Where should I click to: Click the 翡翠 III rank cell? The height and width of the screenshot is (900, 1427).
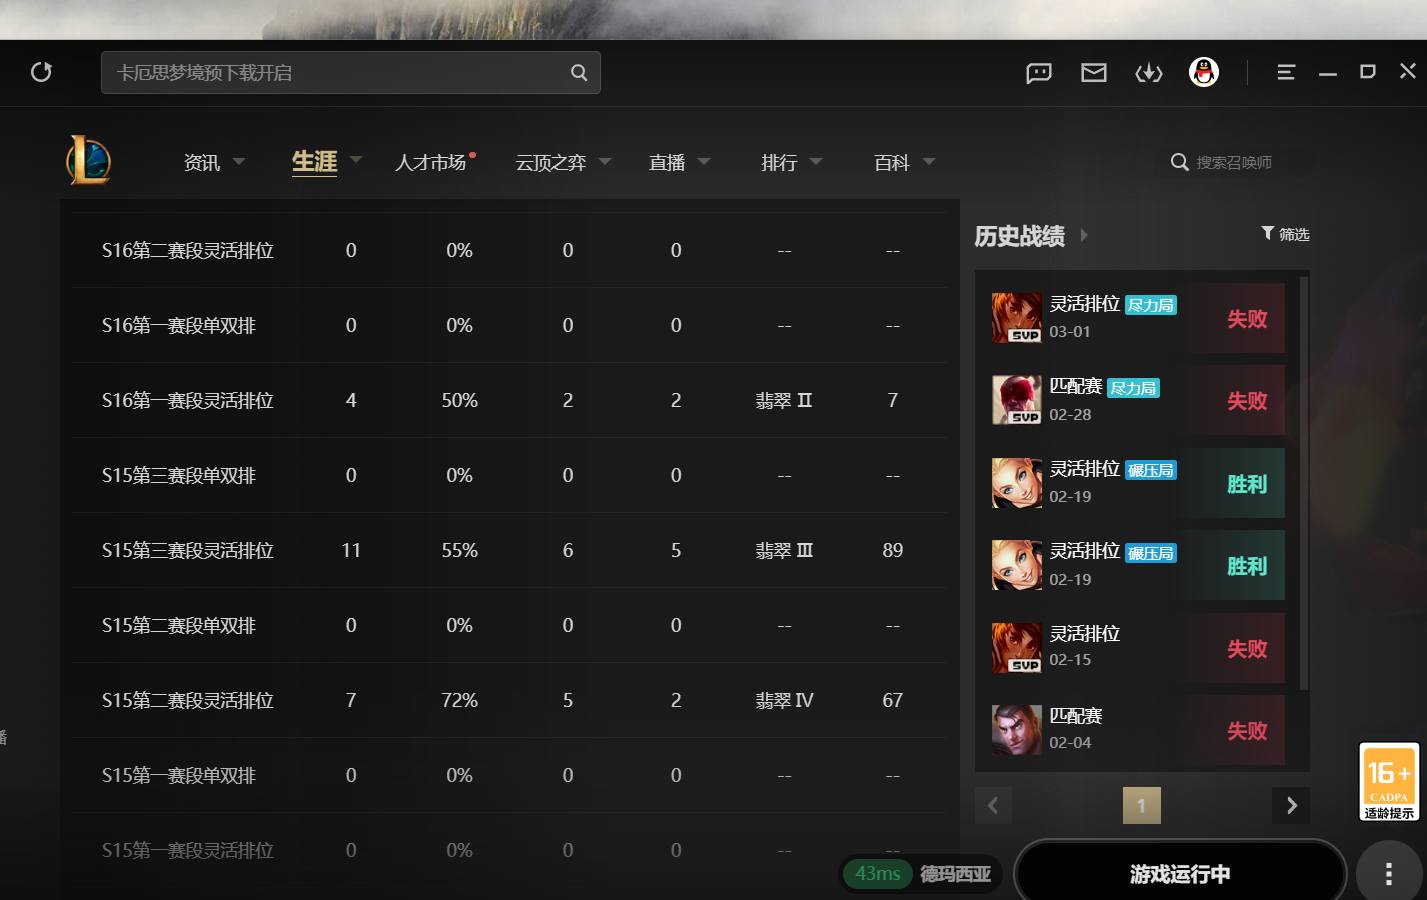(x=784, y=550)
